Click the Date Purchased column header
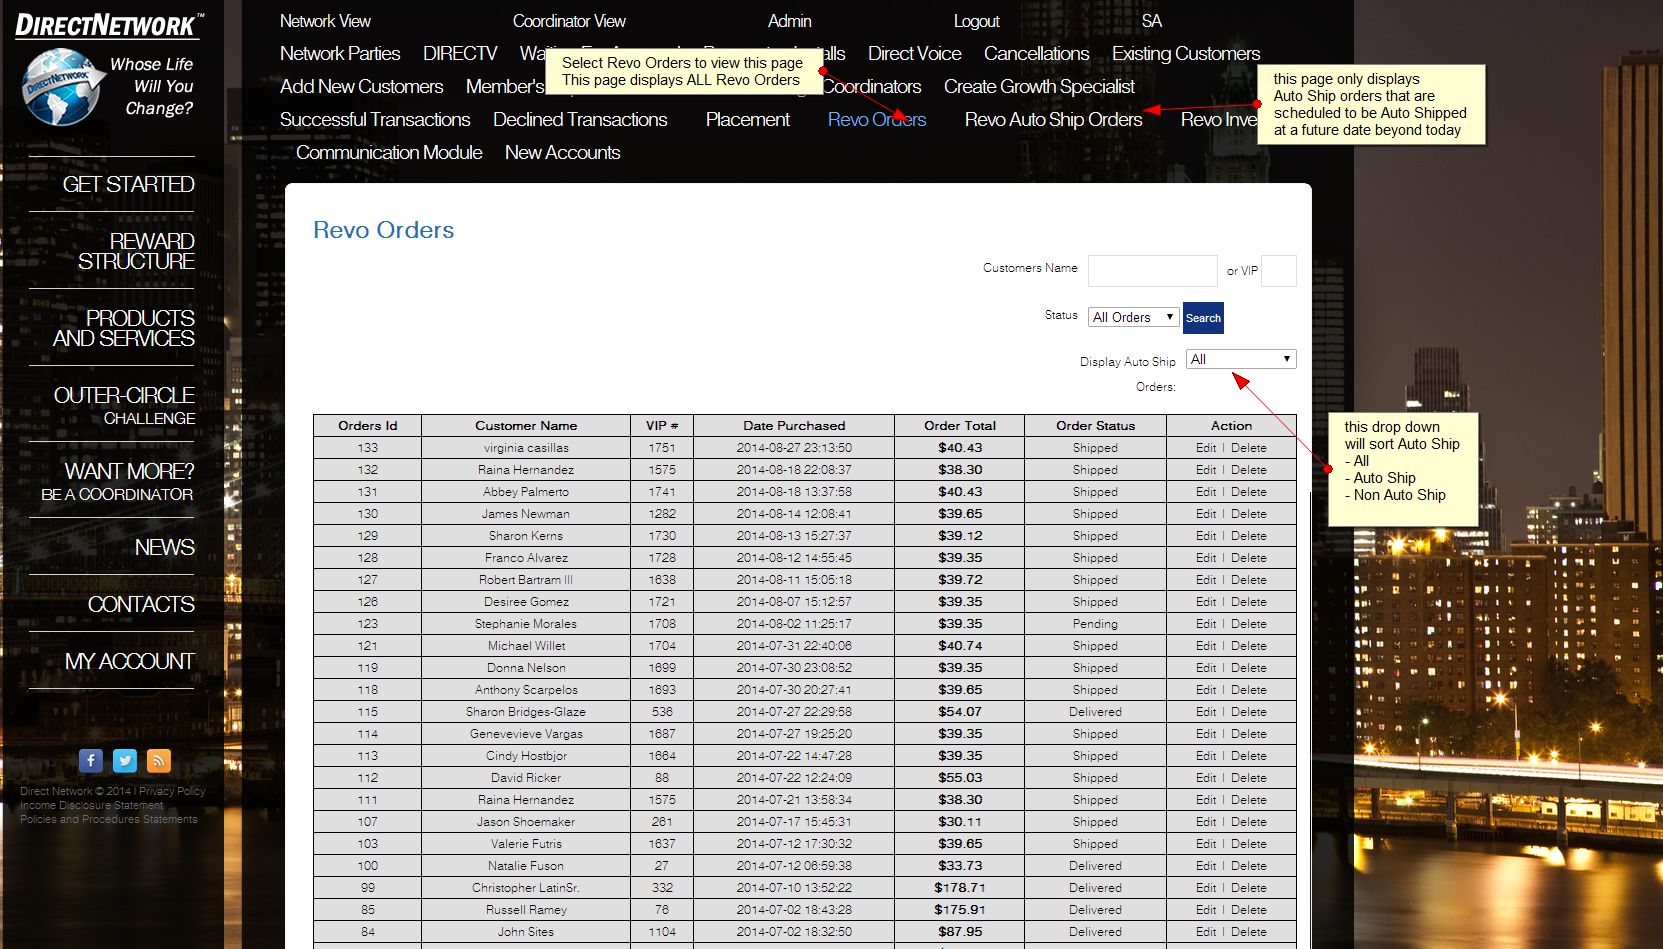This screenshot has height=949, width=1663. coord(794,426)
